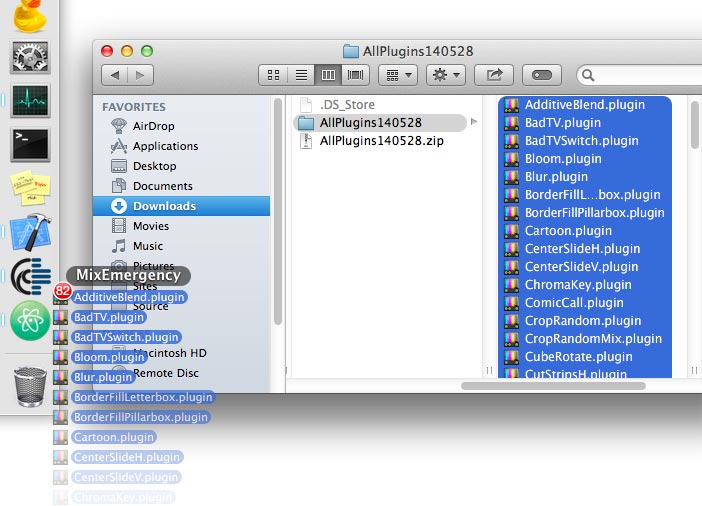Select ComicCall.plugin in the Finder column
The height and width of the screenshot is (506, 702).
click(x=585, y=303)
